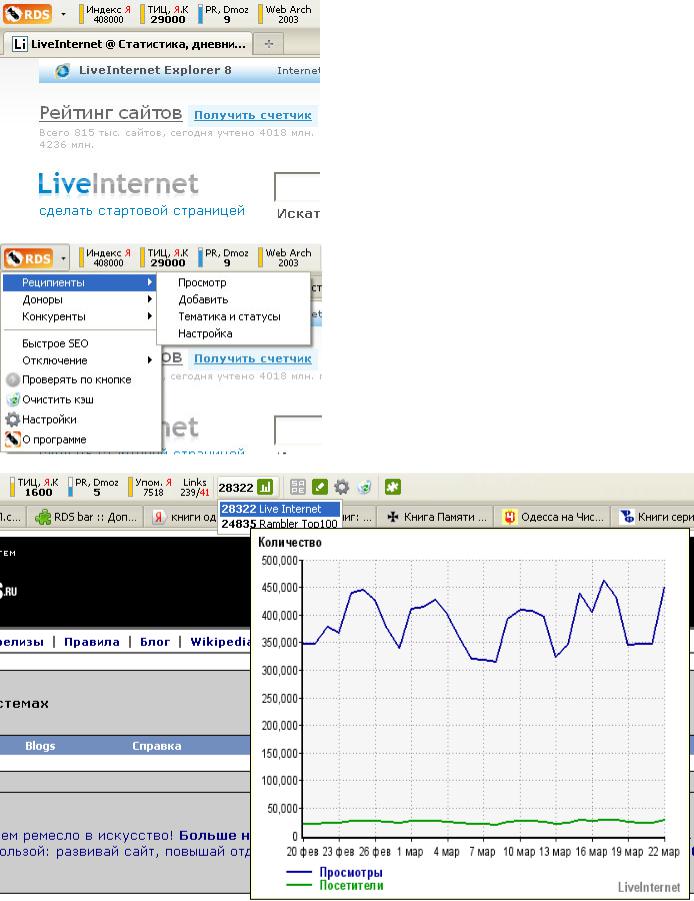Click the Web Arch 2003 indicator in the topmost toolbar
694x901 pixels.
click(285, 14)
